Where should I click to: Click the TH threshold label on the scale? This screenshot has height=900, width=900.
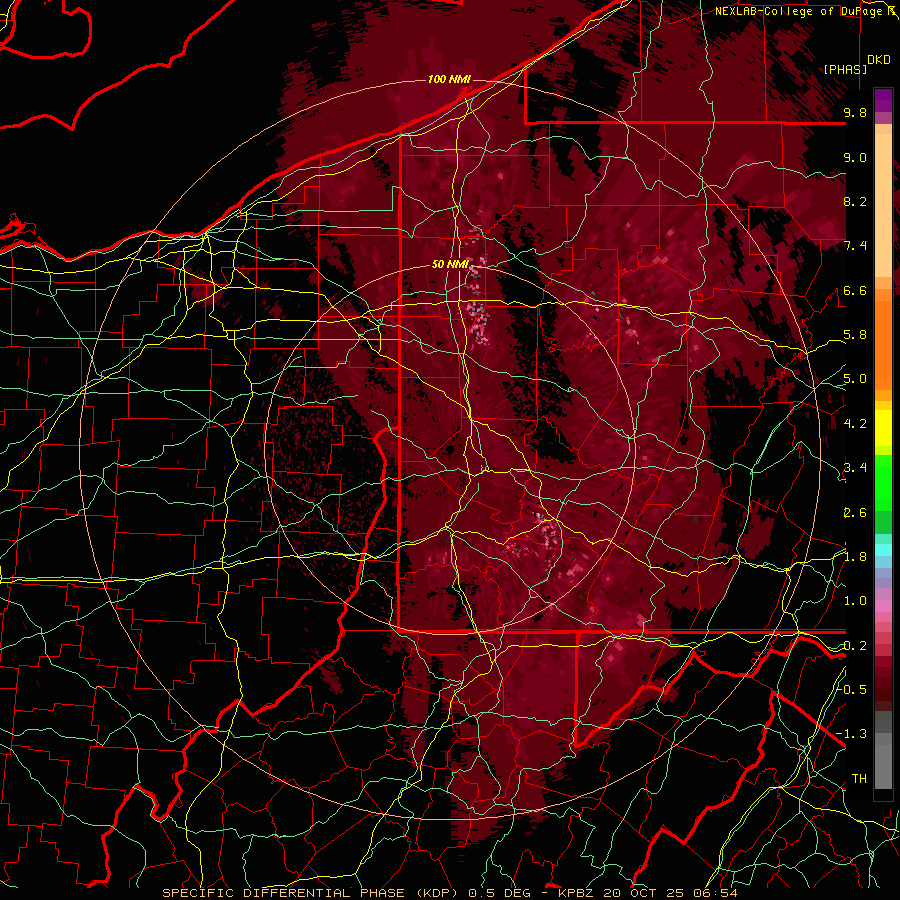pyautogui.click(x=859, y=778)
